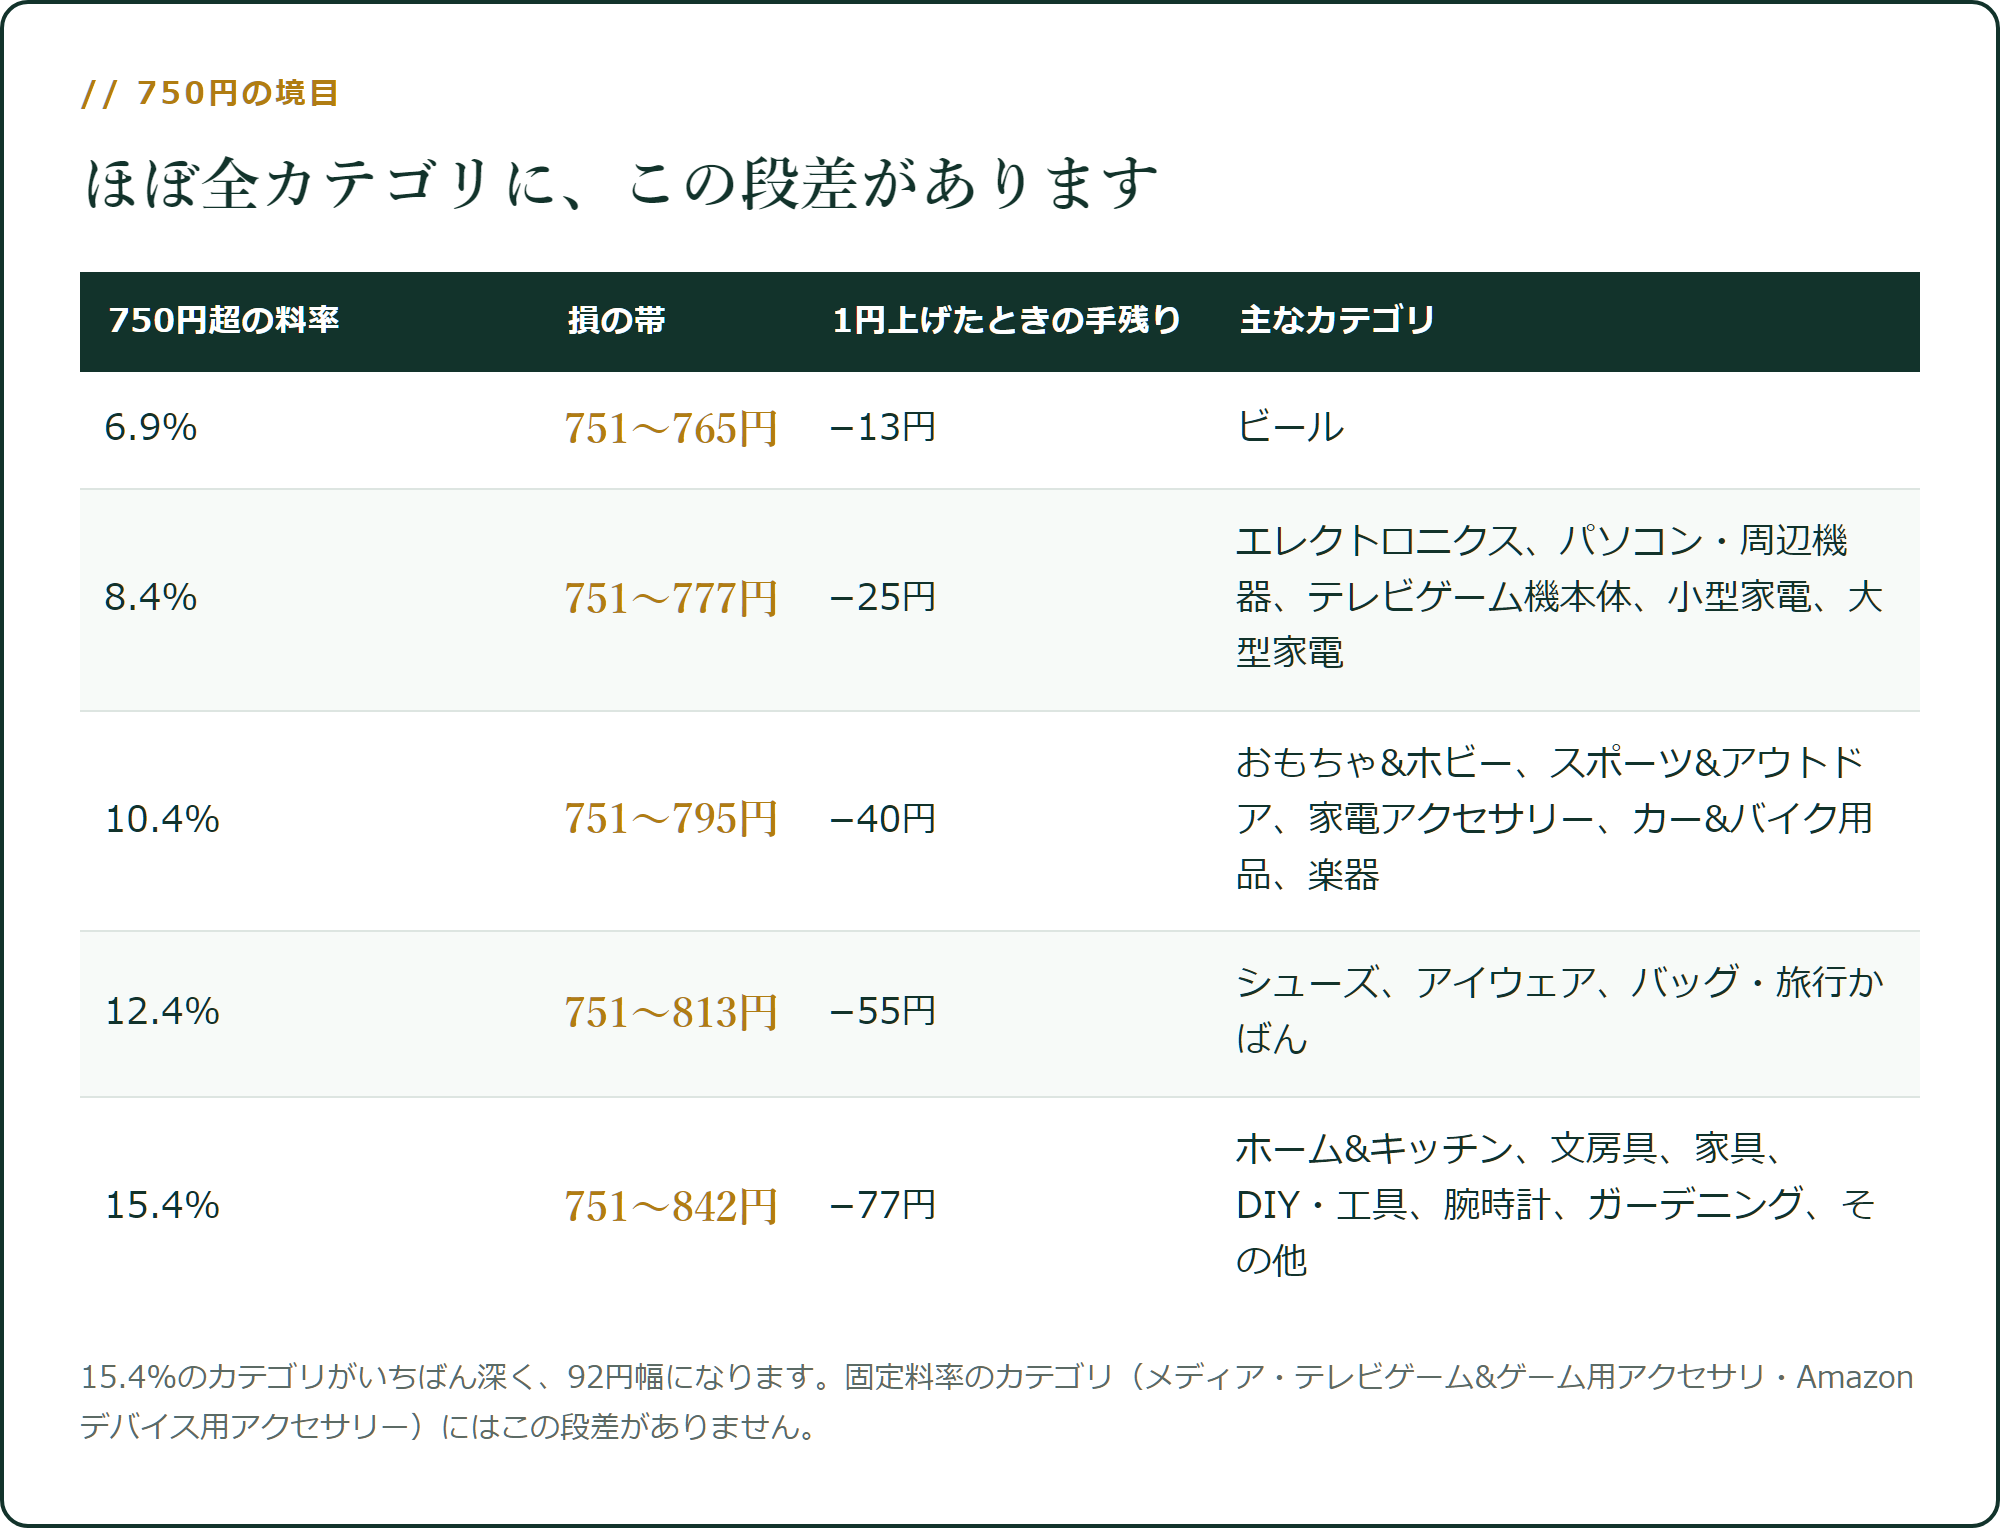
Task: Click the heading 'ほぼ全カテゴリに、この段差があります'
Action: click(620, 183)
